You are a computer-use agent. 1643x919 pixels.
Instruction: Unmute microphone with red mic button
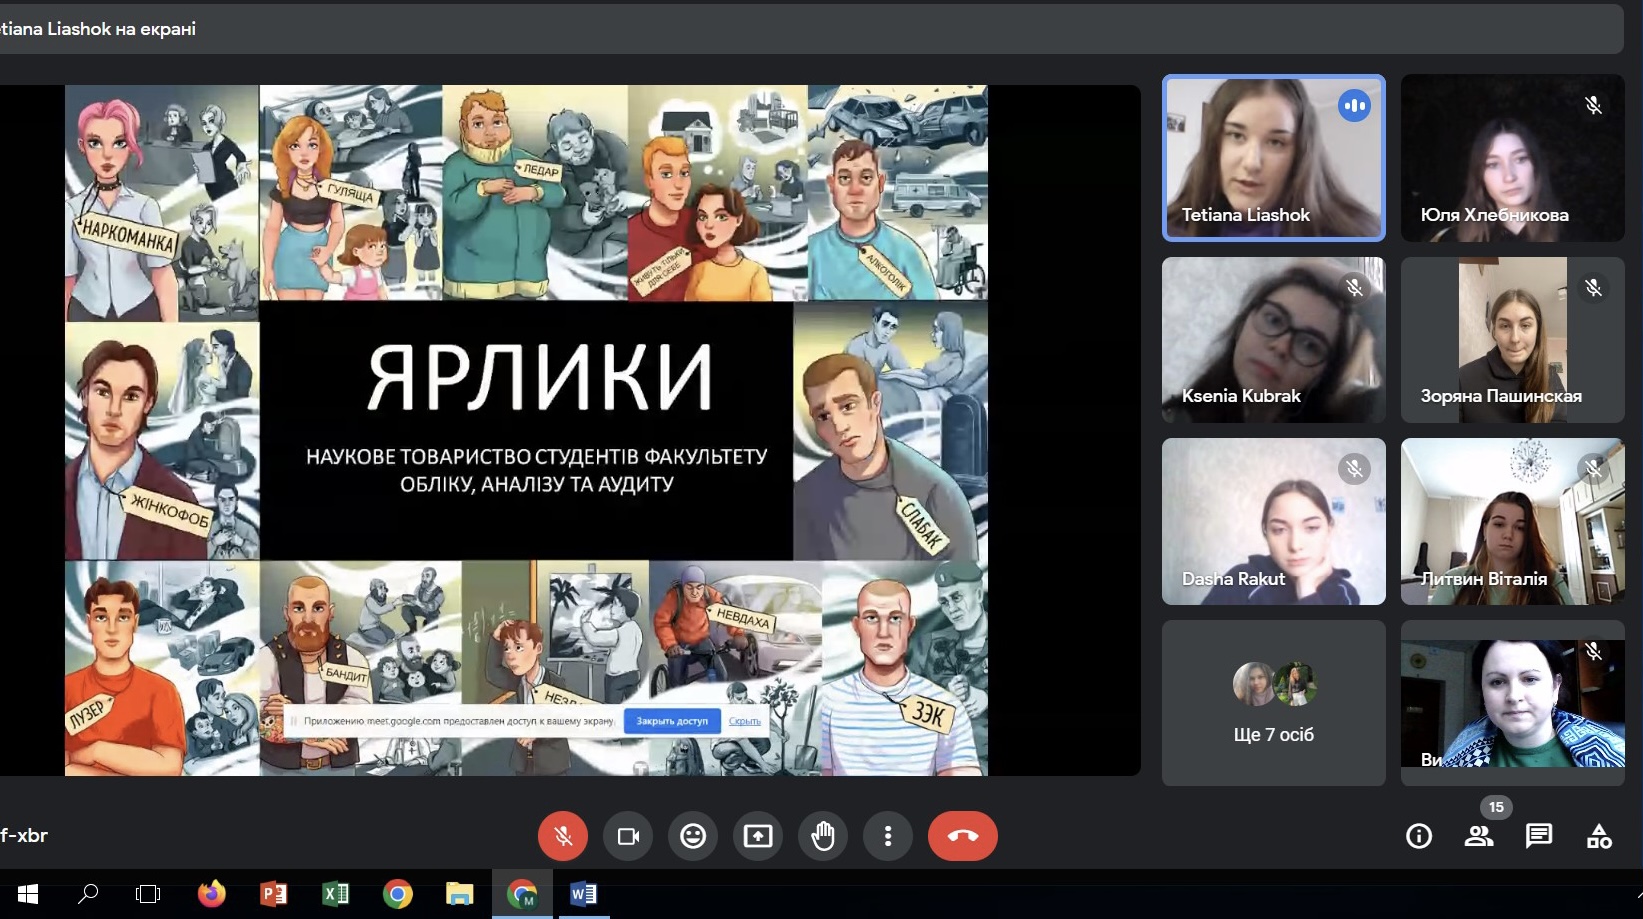point(563,836)
